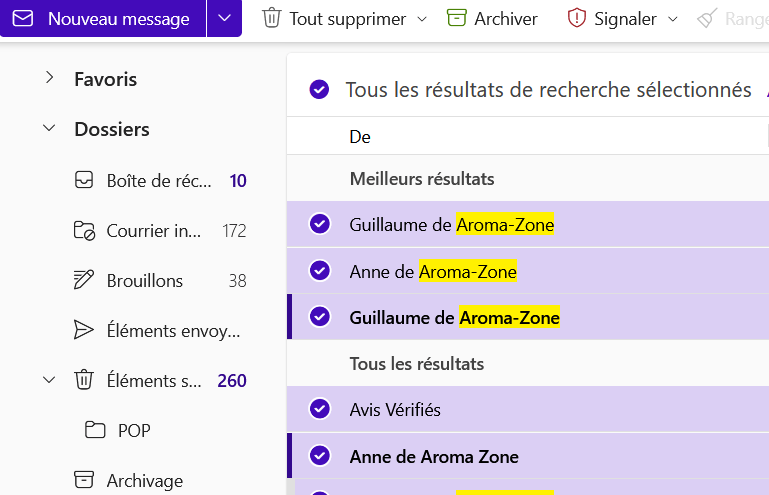Viewport: 769px width, 495px height.
Task: Open the Boîte de réception inbox icon
Action: (84, 181)
